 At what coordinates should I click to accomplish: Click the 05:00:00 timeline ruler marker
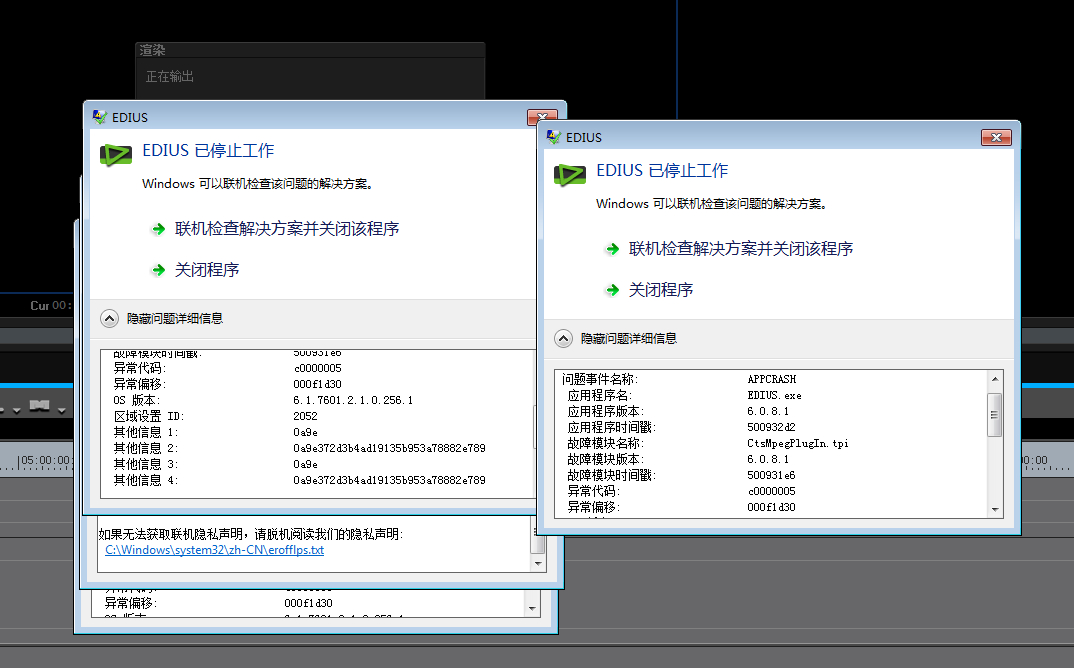pyautogui.click(x=45, y=460)
